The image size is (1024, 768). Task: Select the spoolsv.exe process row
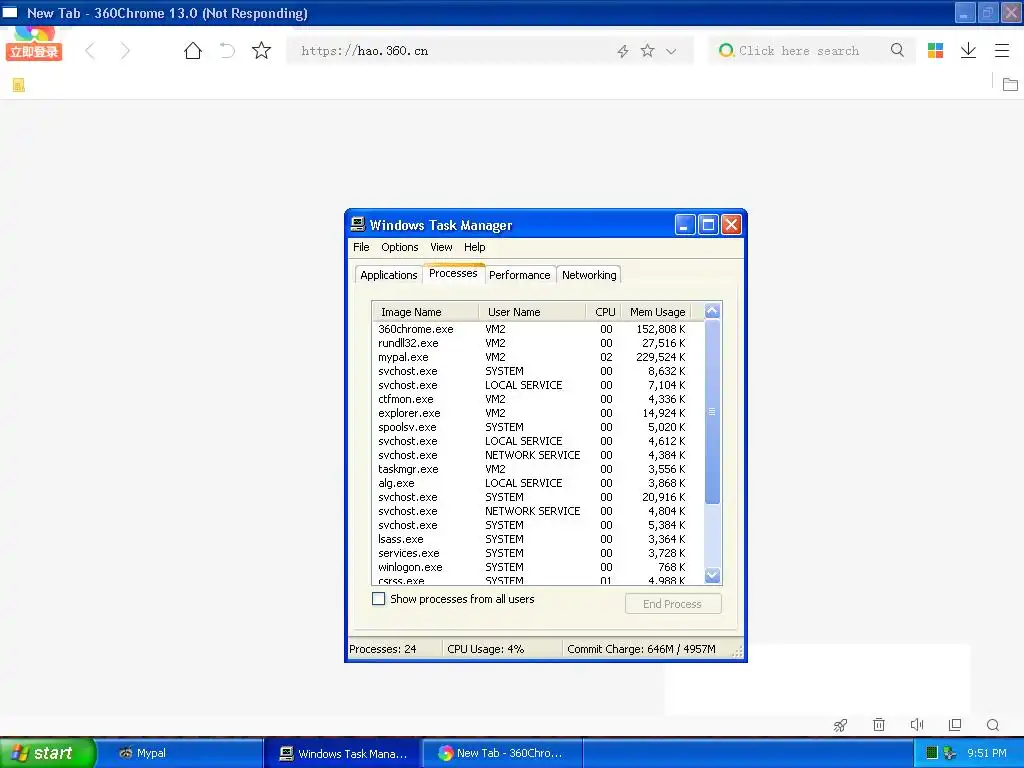(538, 427)
